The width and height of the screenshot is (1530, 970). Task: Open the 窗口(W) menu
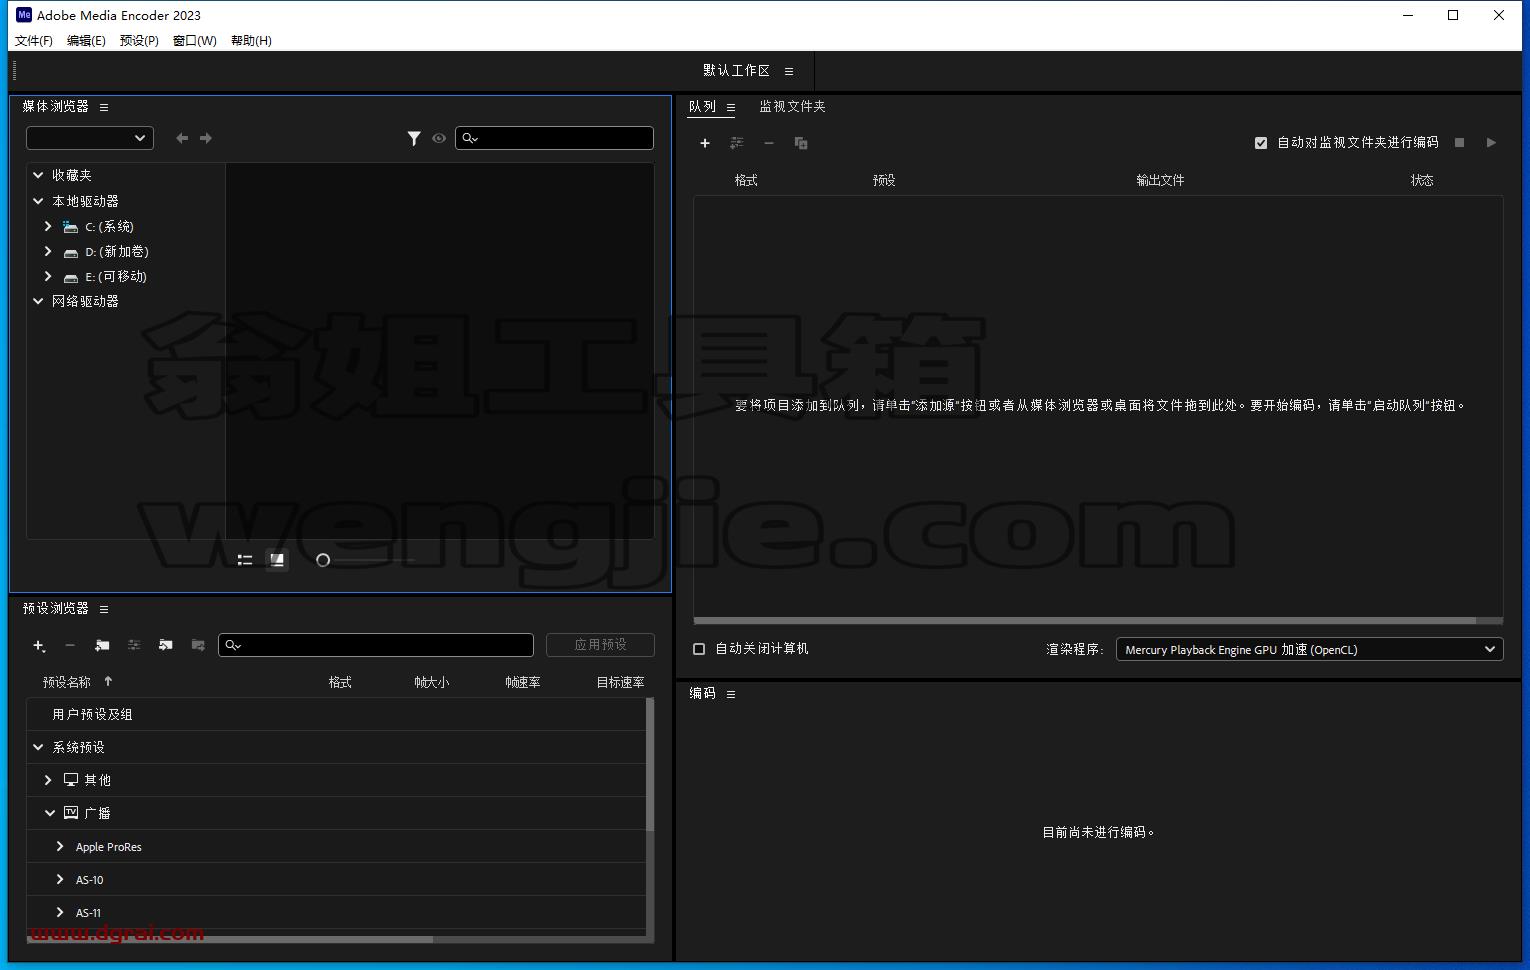(194, 41)
